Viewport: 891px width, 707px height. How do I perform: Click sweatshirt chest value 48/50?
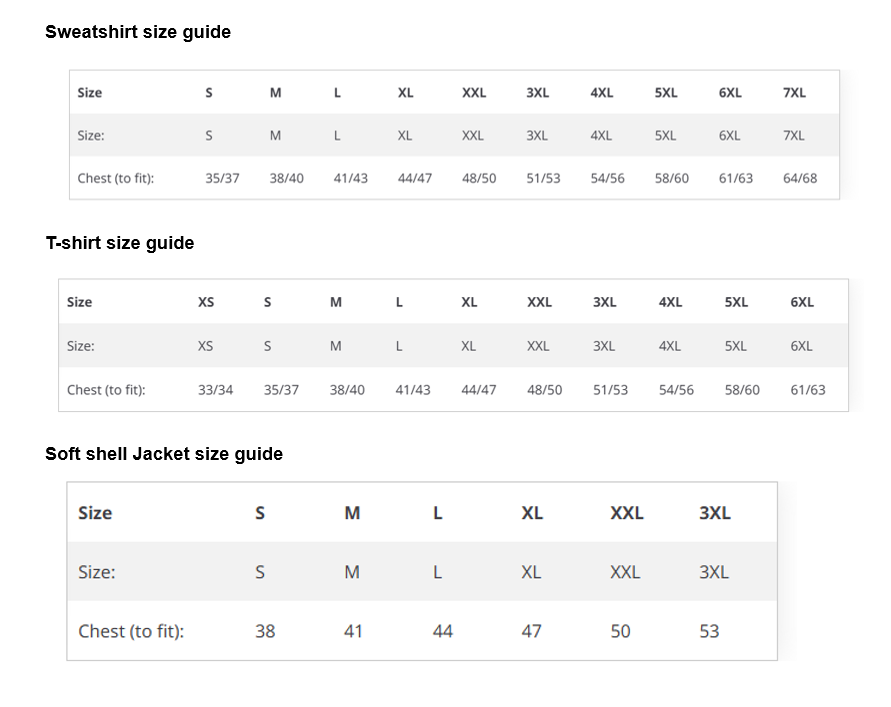[479, 178]
